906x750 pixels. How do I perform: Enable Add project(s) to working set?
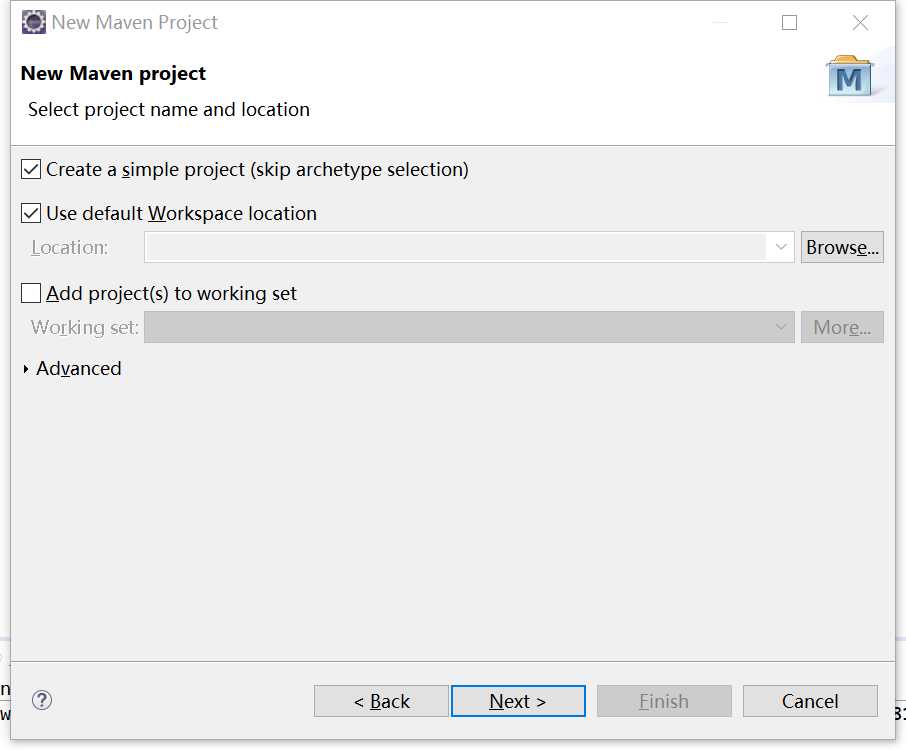pos(31,293)
